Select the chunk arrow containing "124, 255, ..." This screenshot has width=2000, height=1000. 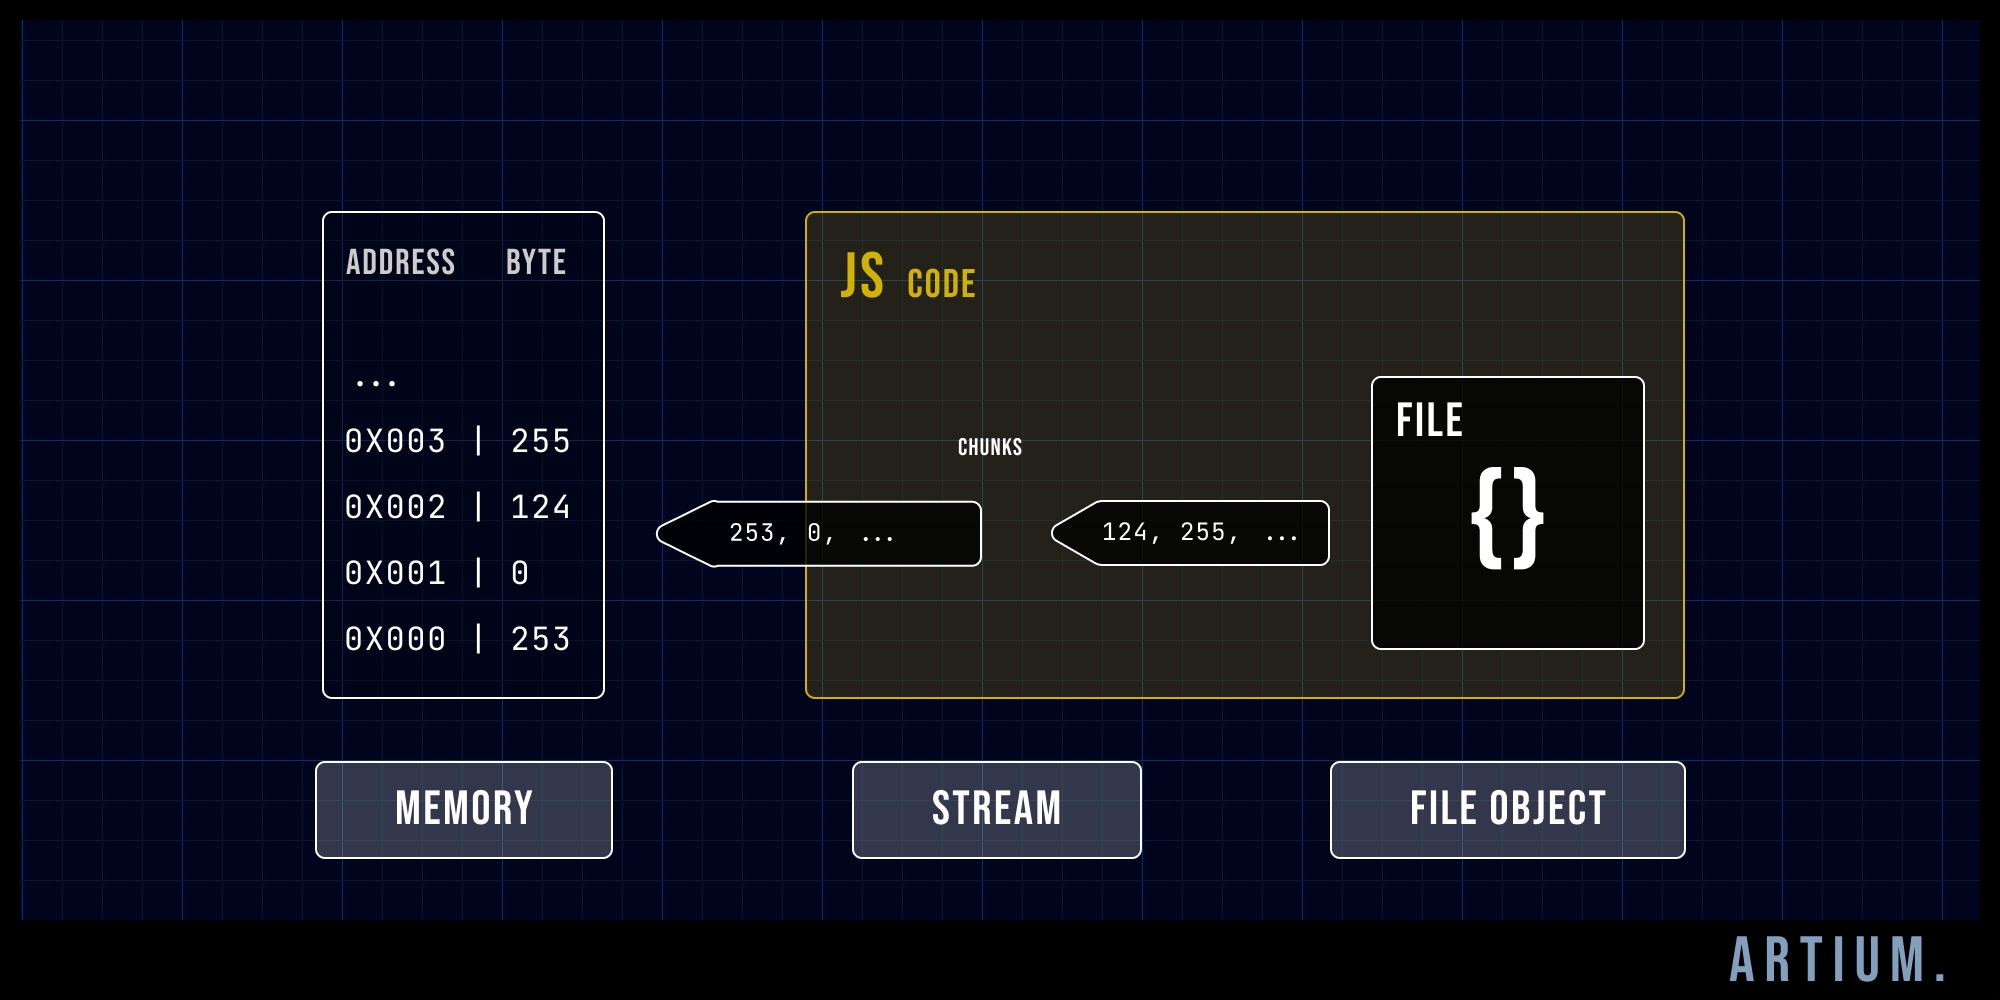click(1190, 533)
